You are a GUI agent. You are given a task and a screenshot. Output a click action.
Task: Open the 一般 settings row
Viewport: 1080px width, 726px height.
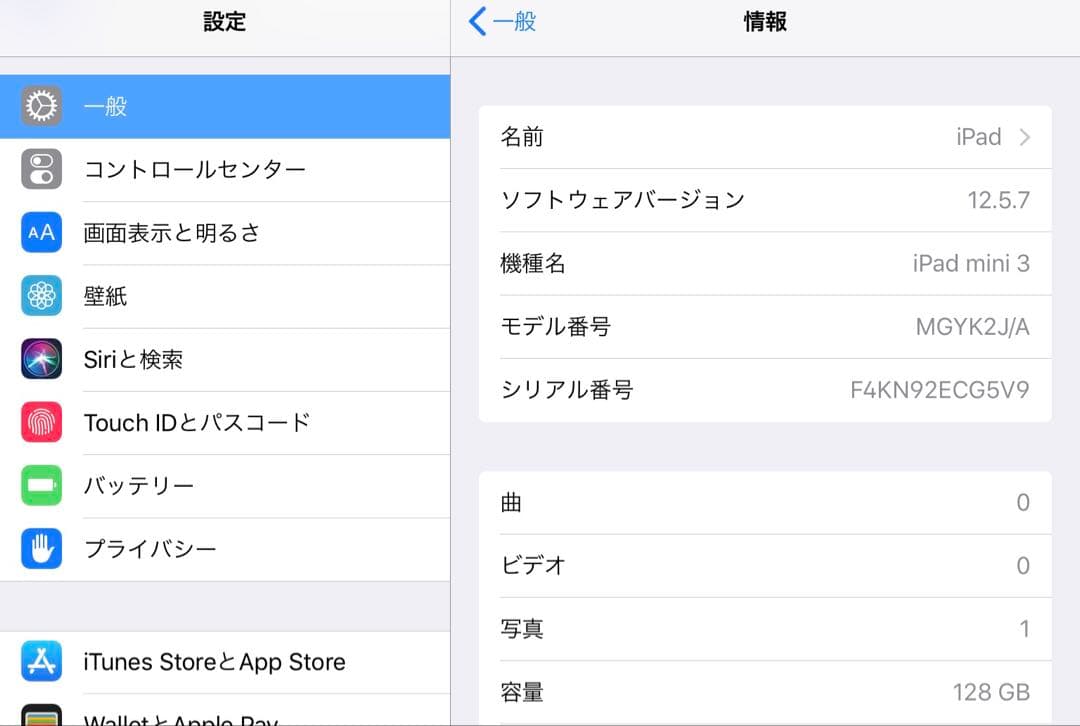coord(225,107)
